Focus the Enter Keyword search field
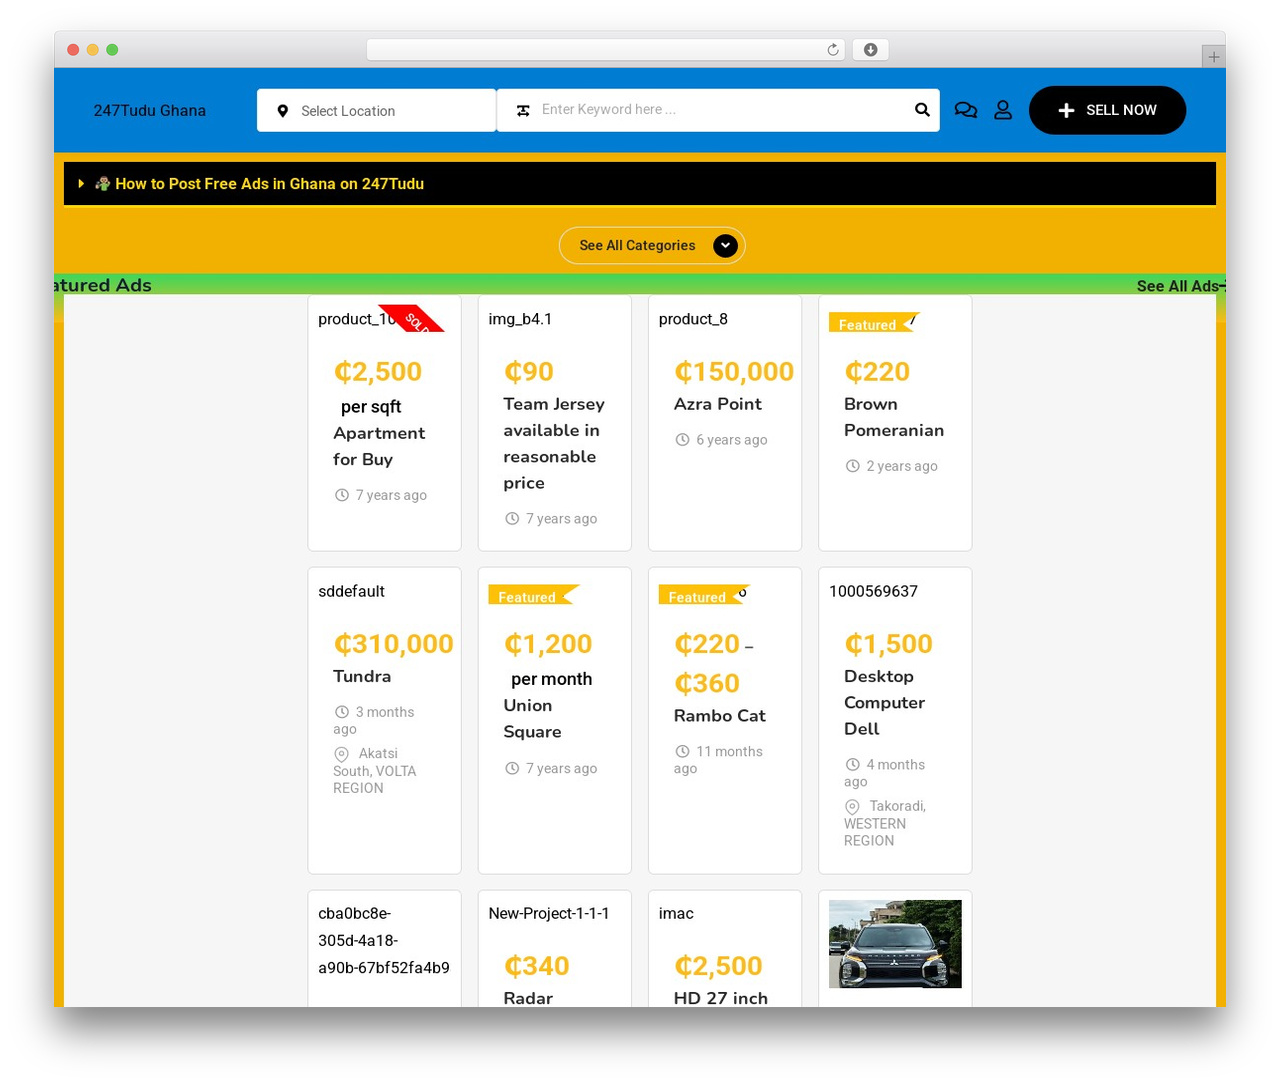This screenshot has width=1280, height=1084. [720, 110]
